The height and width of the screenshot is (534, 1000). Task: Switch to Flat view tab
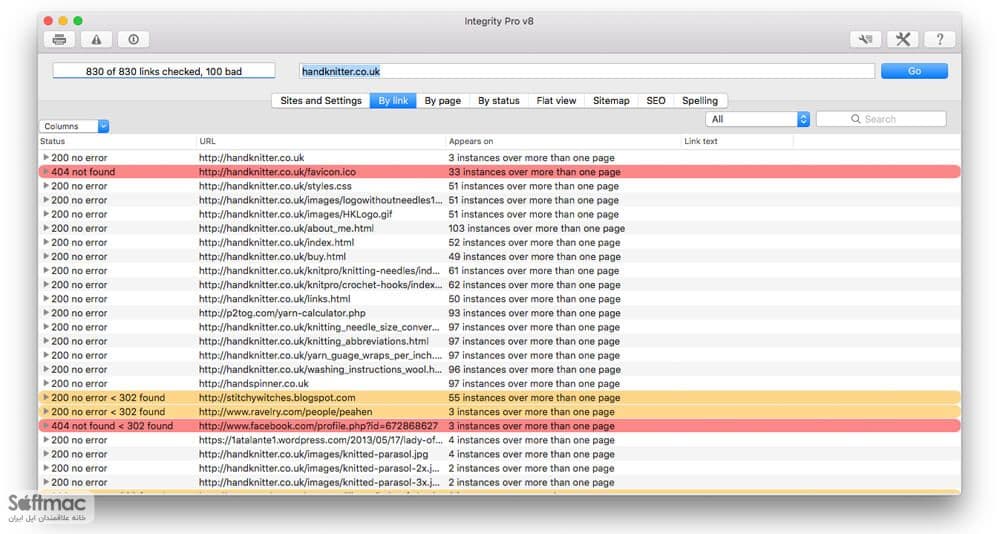pyautogui.click(x=556, y=101)
